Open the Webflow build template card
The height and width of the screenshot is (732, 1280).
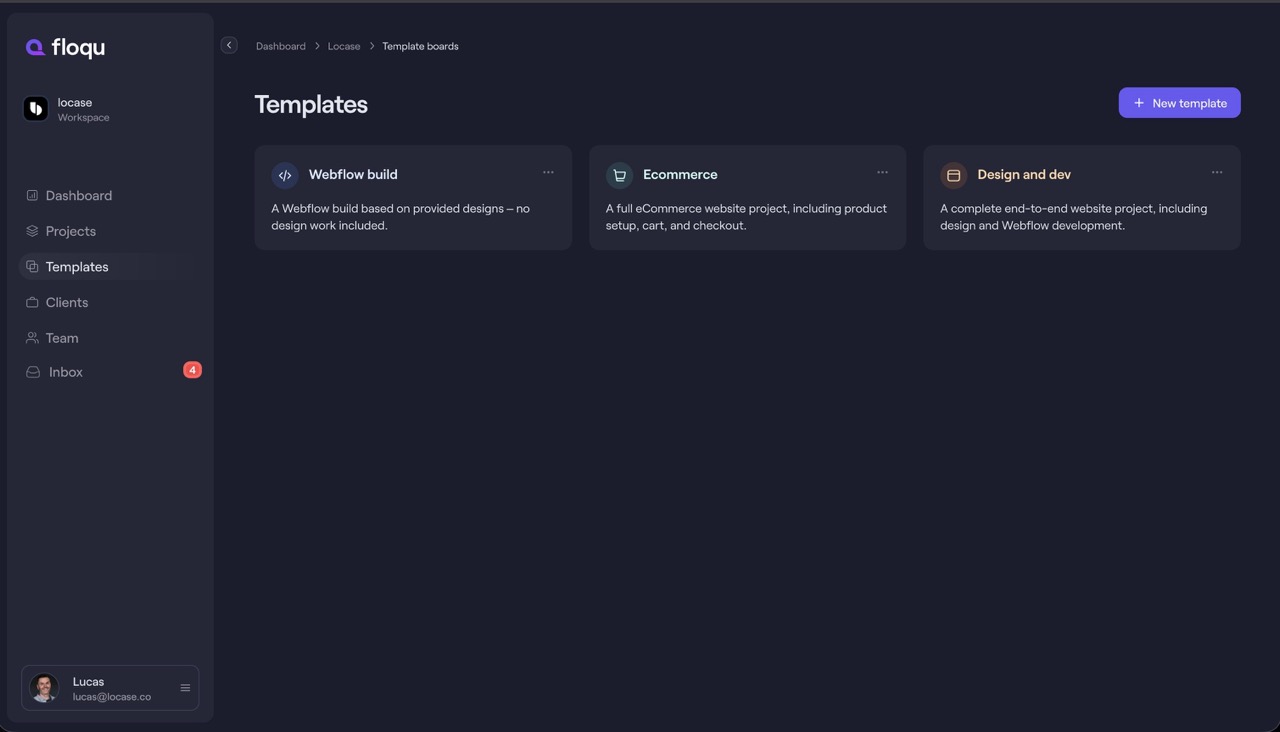click(x=413, y=197)
